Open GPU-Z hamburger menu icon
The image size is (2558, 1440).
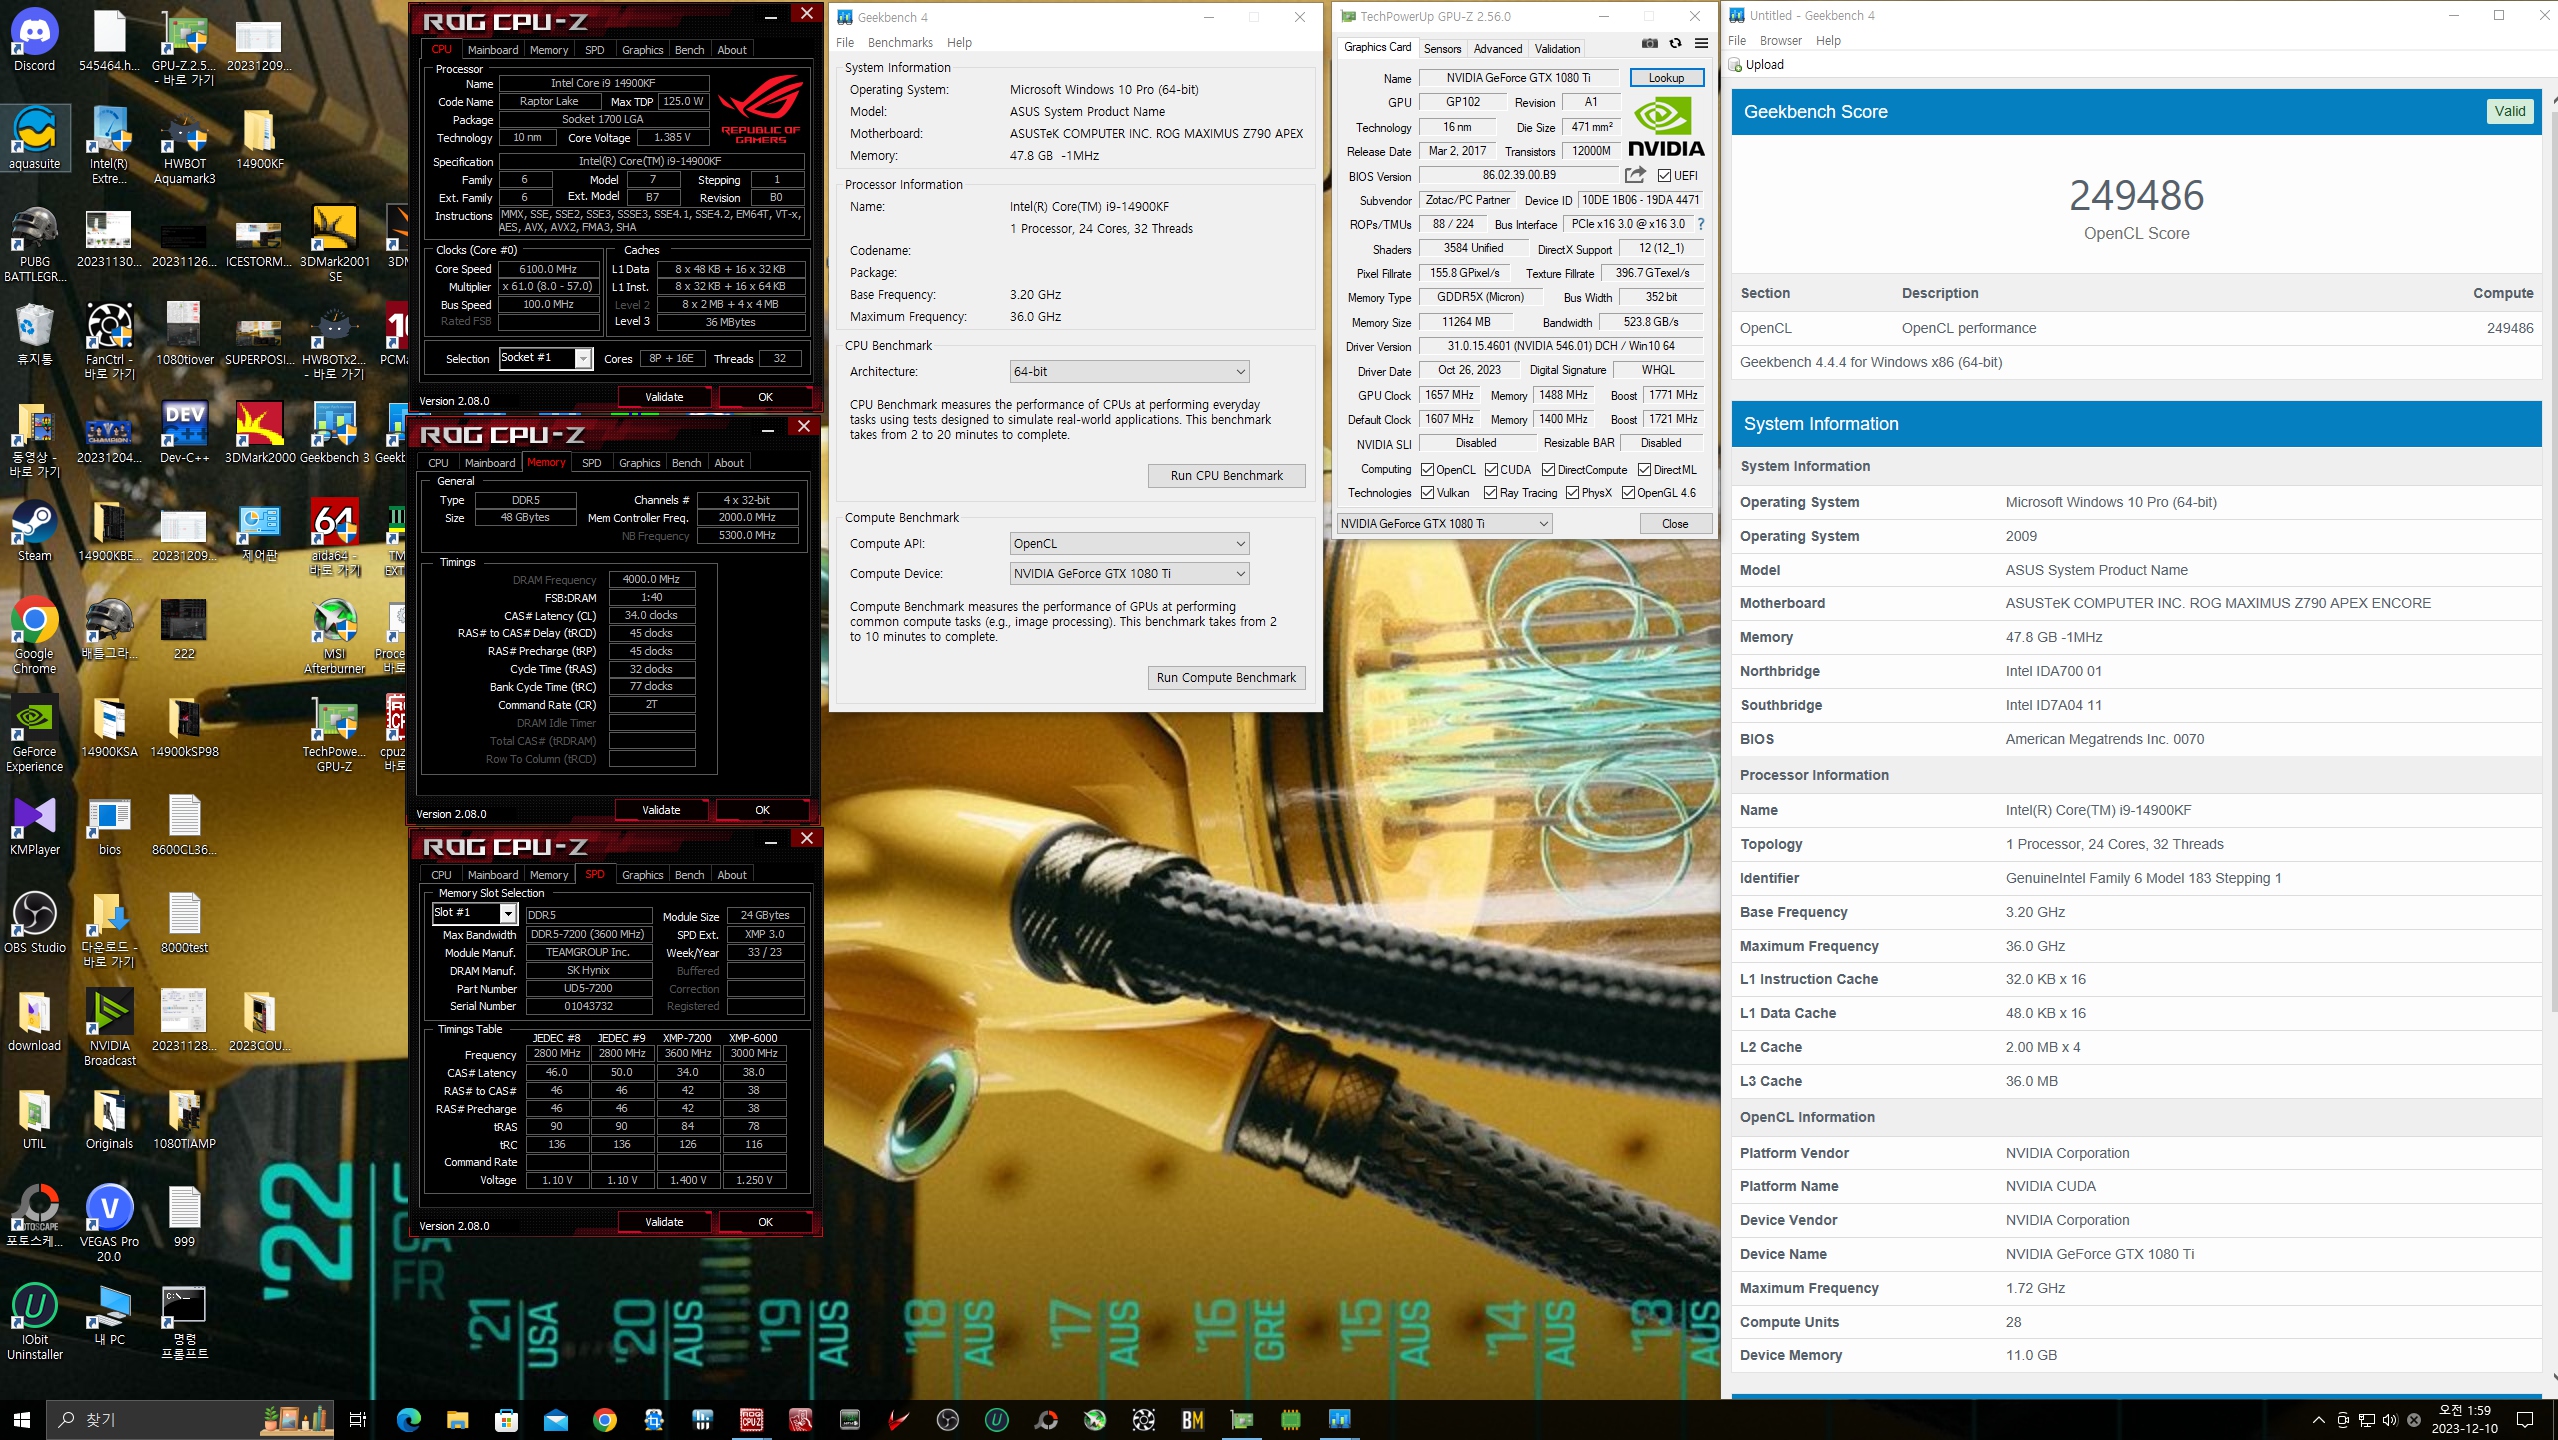click(1701, 44)
